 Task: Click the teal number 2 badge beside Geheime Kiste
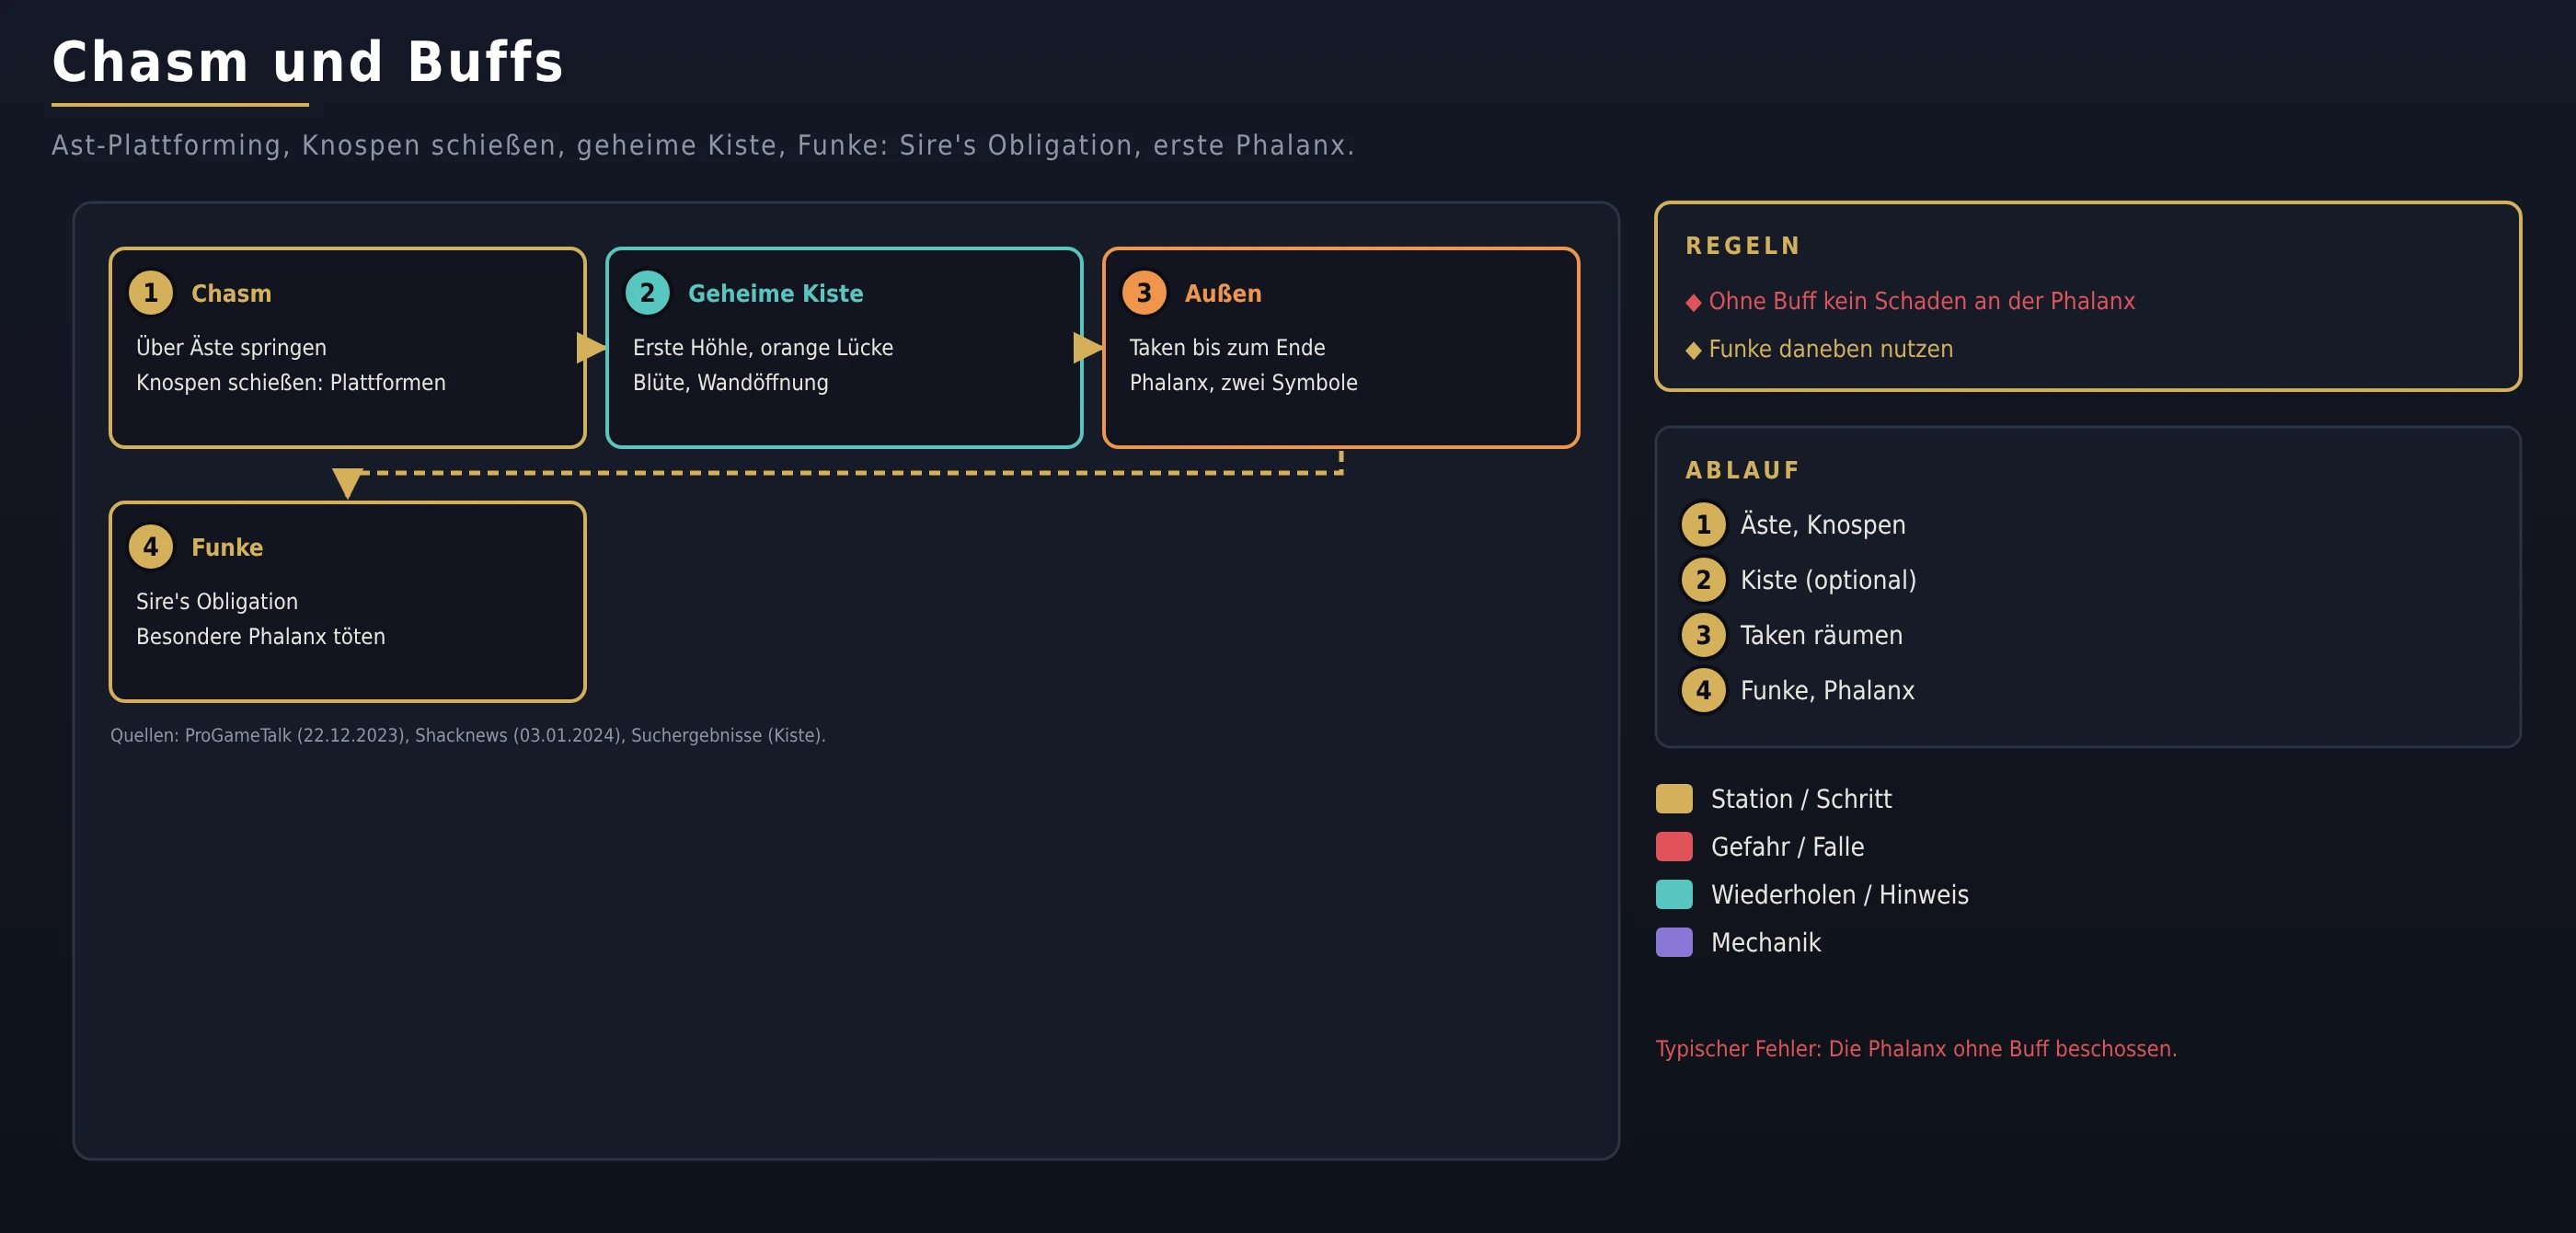[647, 293]
